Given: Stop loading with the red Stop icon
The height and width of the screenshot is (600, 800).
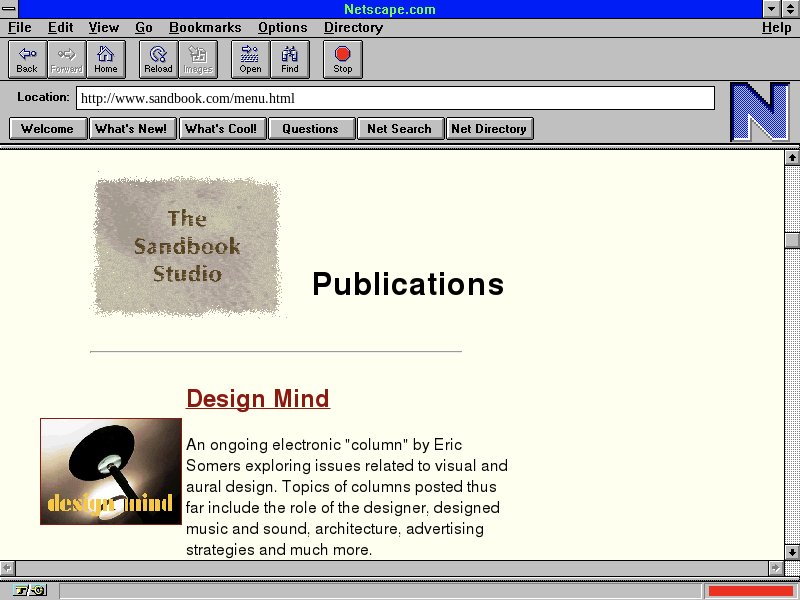Looking at the screenshot, I should (343, 59).
